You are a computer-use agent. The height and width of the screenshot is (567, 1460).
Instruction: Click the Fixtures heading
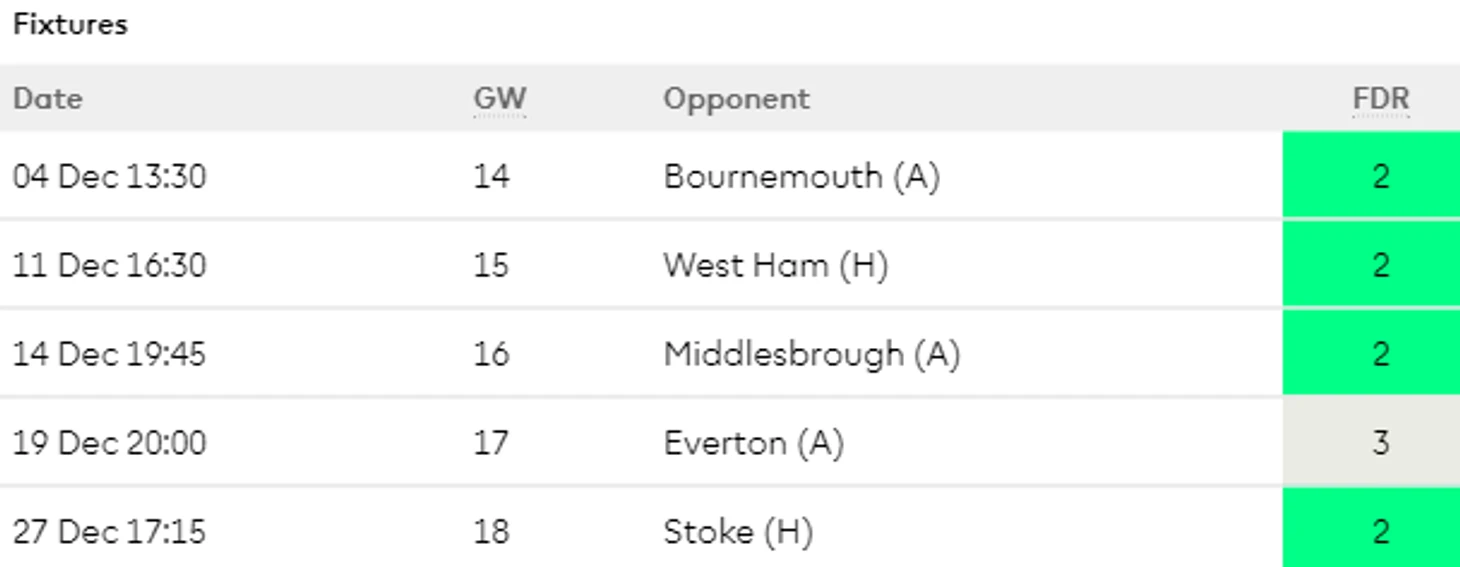pyautogui.click(x=70, y=24)
